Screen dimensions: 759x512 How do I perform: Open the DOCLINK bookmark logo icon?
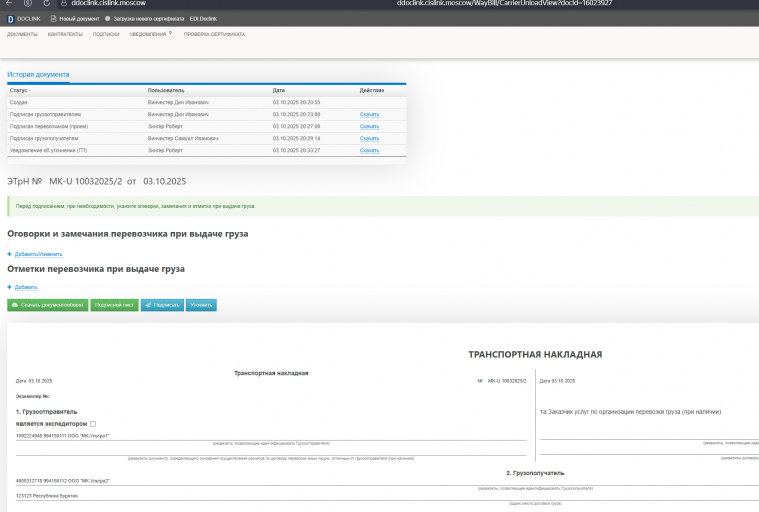pos(10,19)
